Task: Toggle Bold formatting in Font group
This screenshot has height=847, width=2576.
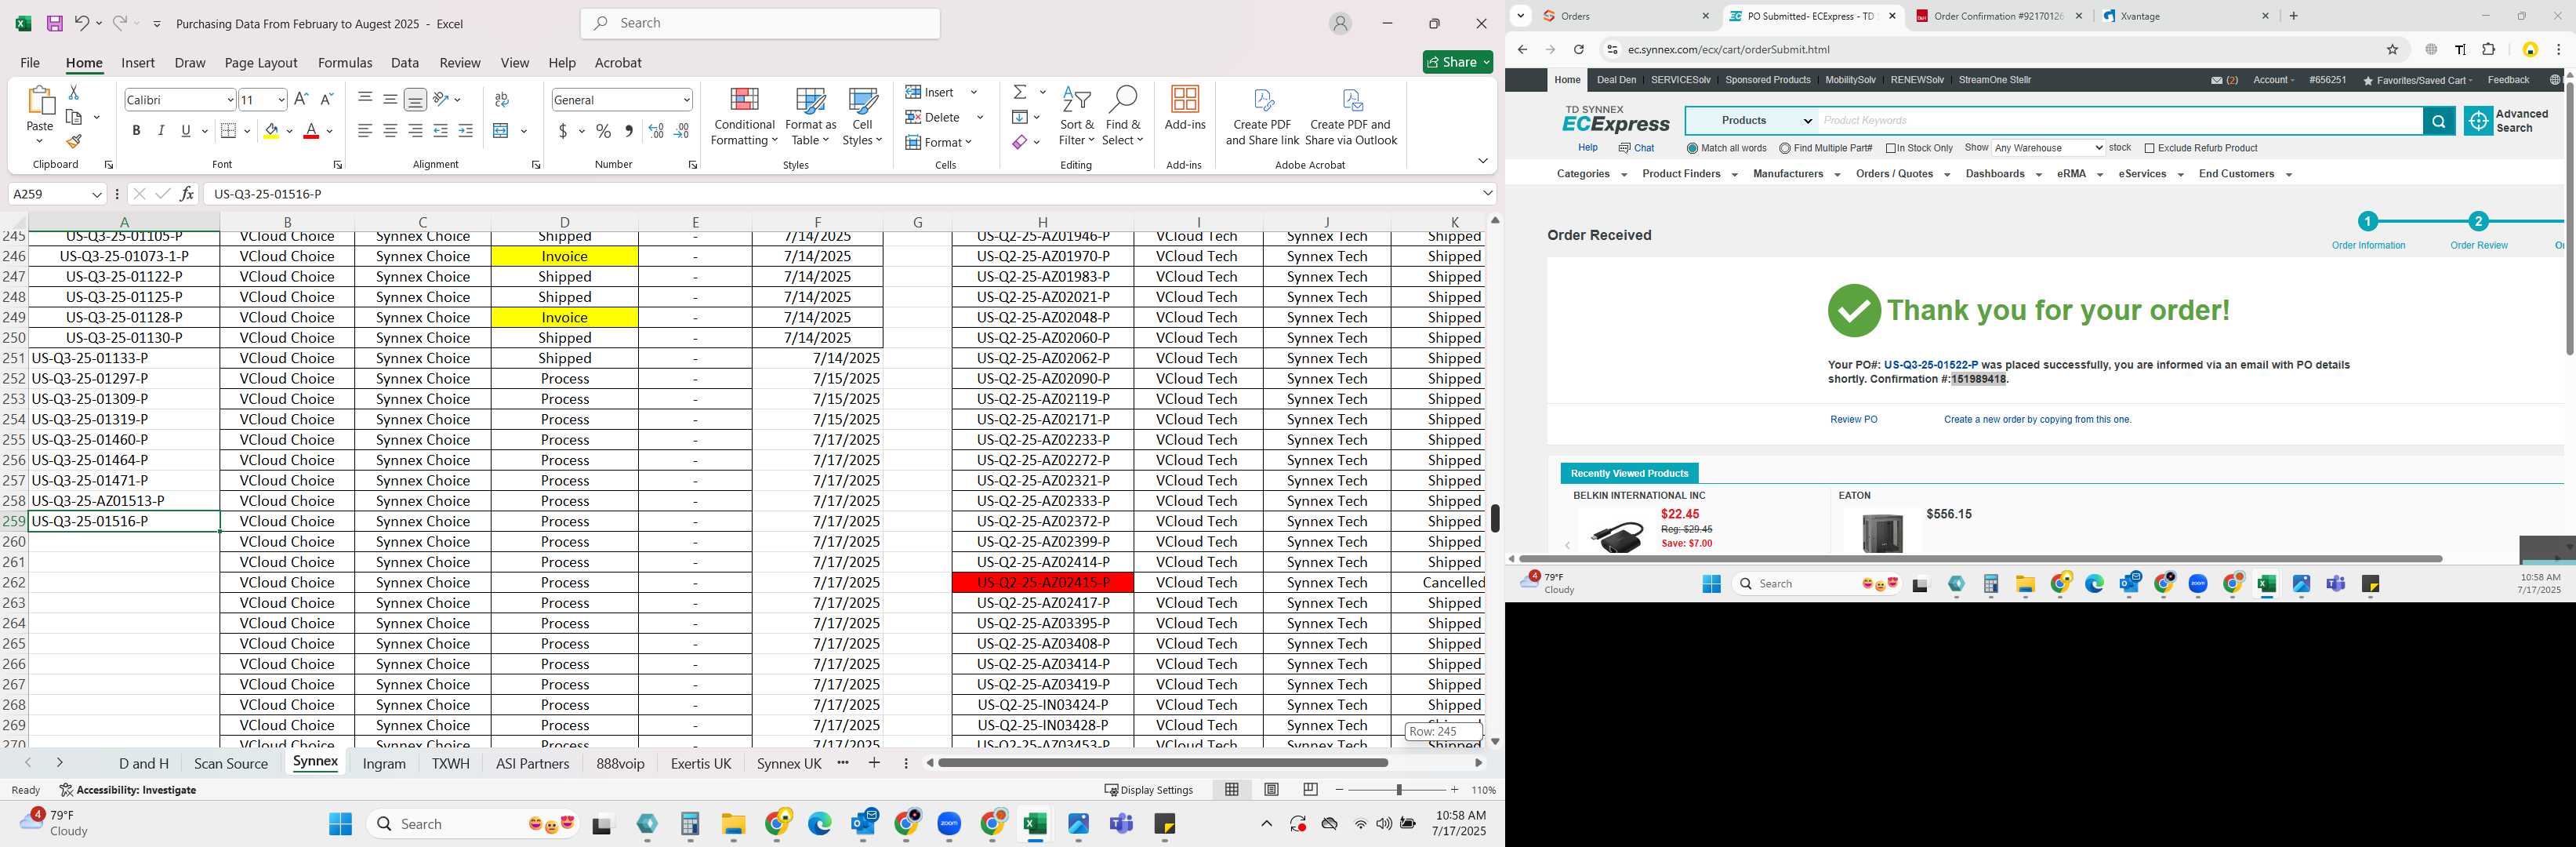Action: click(136, 131)
